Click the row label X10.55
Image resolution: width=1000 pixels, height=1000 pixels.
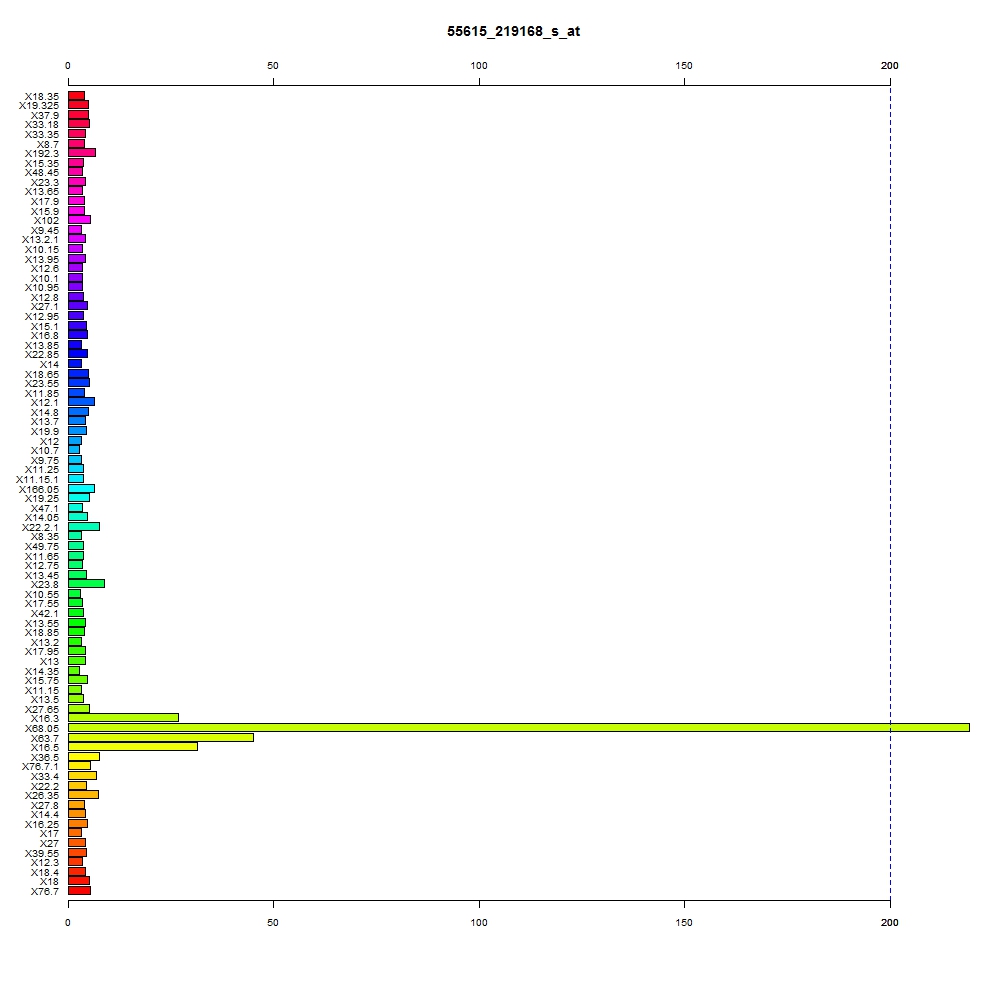(x=42, y=594)
